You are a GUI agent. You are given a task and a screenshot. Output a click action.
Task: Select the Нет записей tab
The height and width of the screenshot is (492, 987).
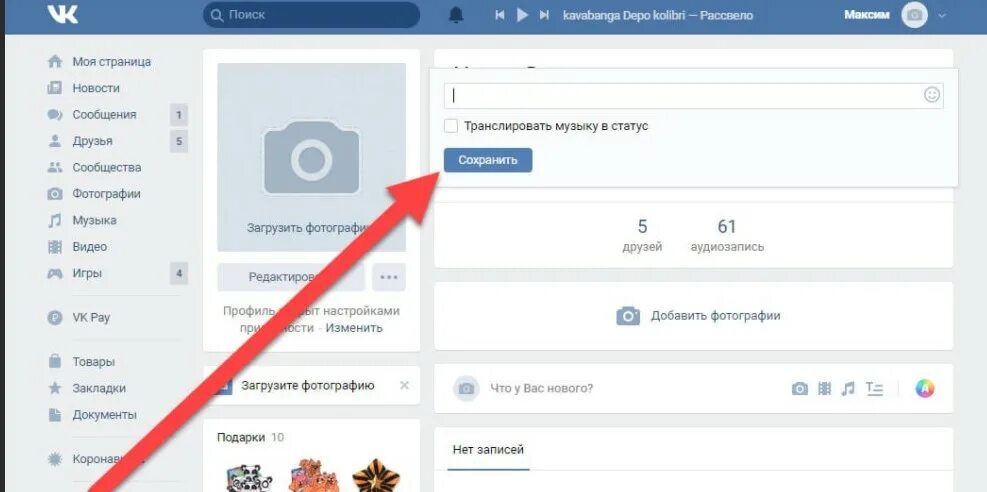tap(488, 450)
